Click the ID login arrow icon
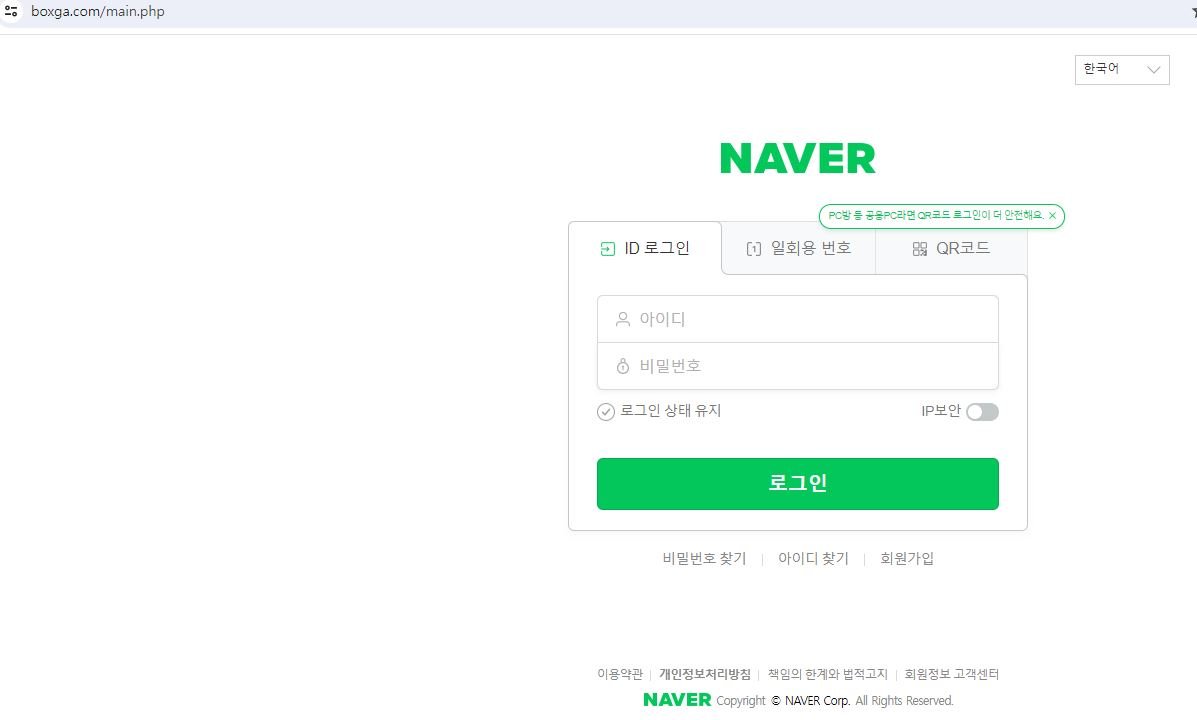Viewport: 1197px width, 720px height. point(608,249)
